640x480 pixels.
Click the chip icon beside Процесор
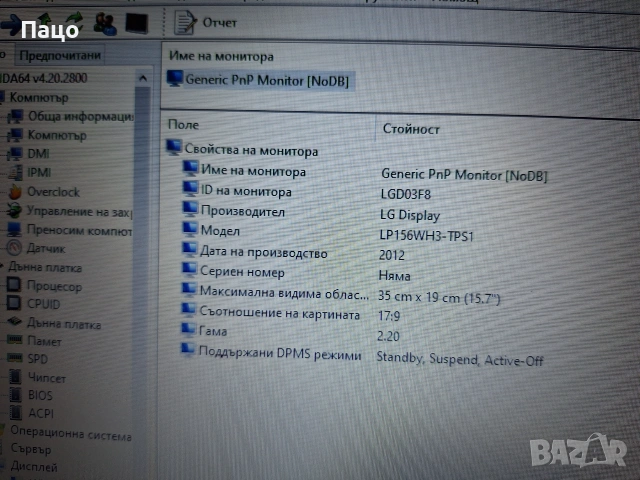coord(14,284)
